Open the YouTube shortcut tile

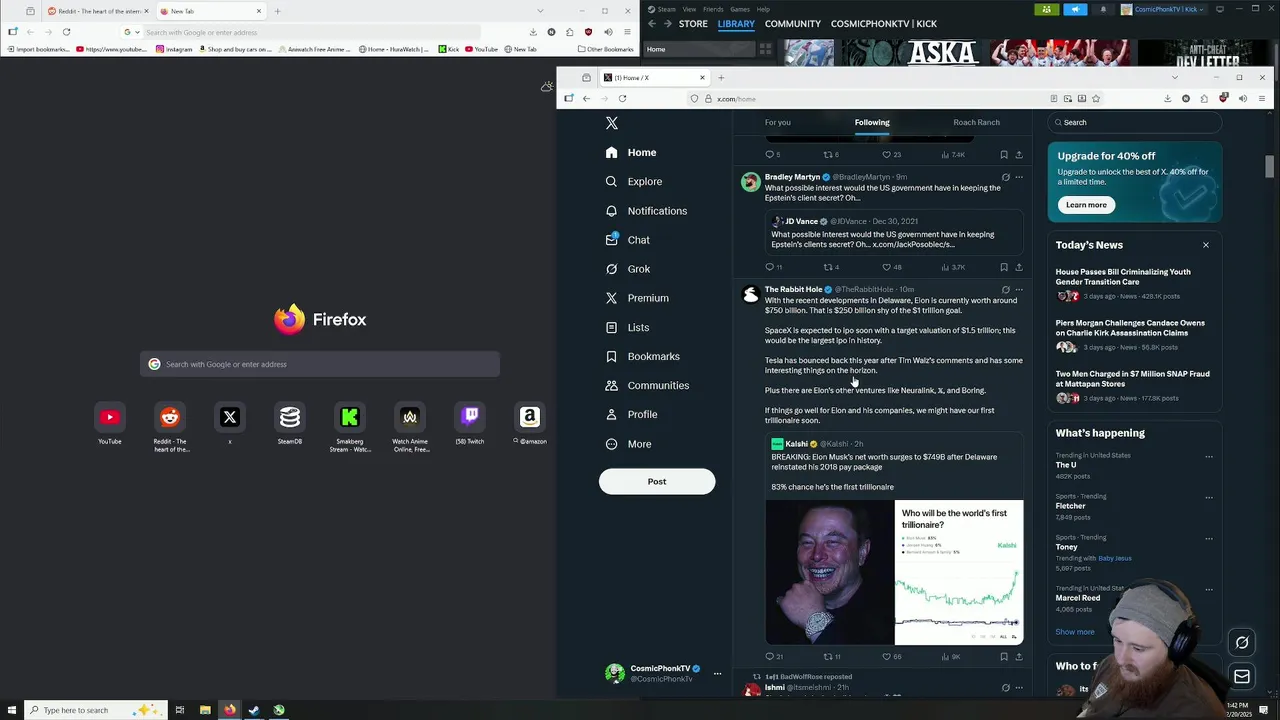coord(110,423)
